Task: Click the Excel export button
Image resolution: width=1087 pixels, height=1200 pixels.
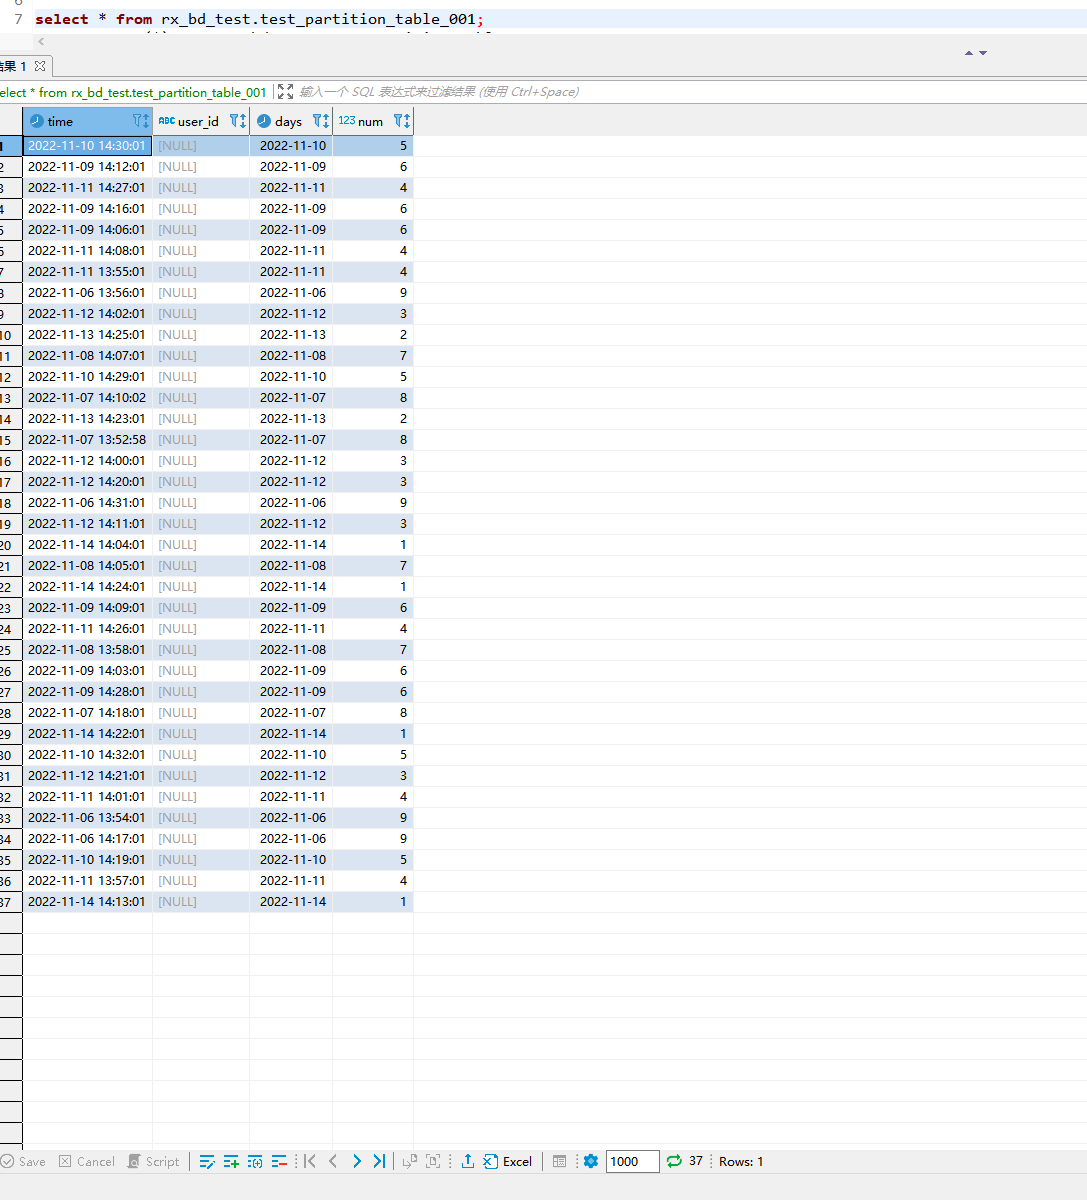Action: (x=508, y=1161)
